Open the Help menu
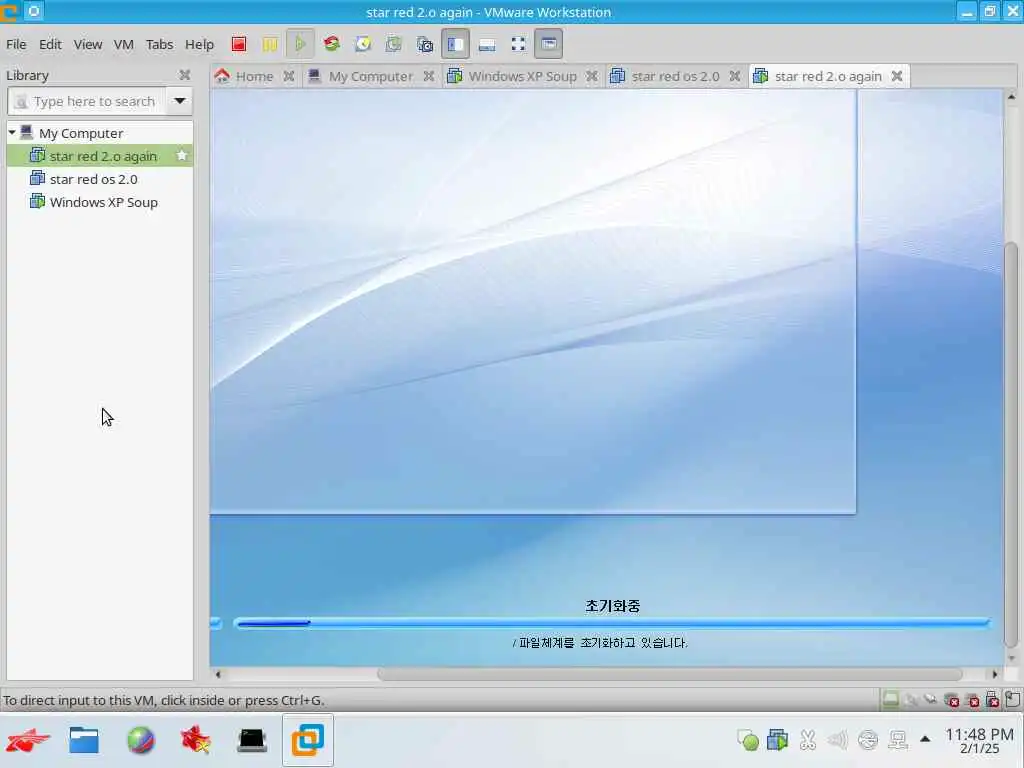1024x768 pixels. coord(199,44)
